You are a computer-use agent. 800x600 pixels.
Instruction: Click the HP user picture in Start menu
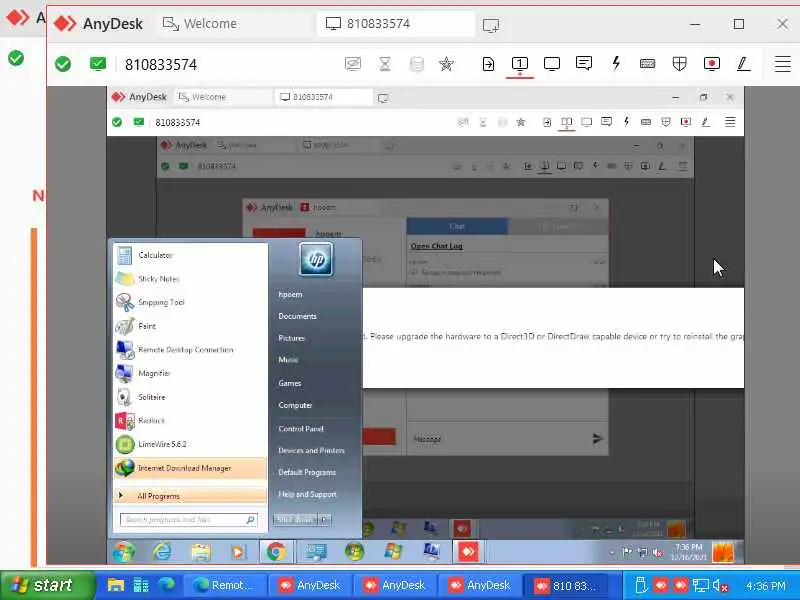[316, 260]
